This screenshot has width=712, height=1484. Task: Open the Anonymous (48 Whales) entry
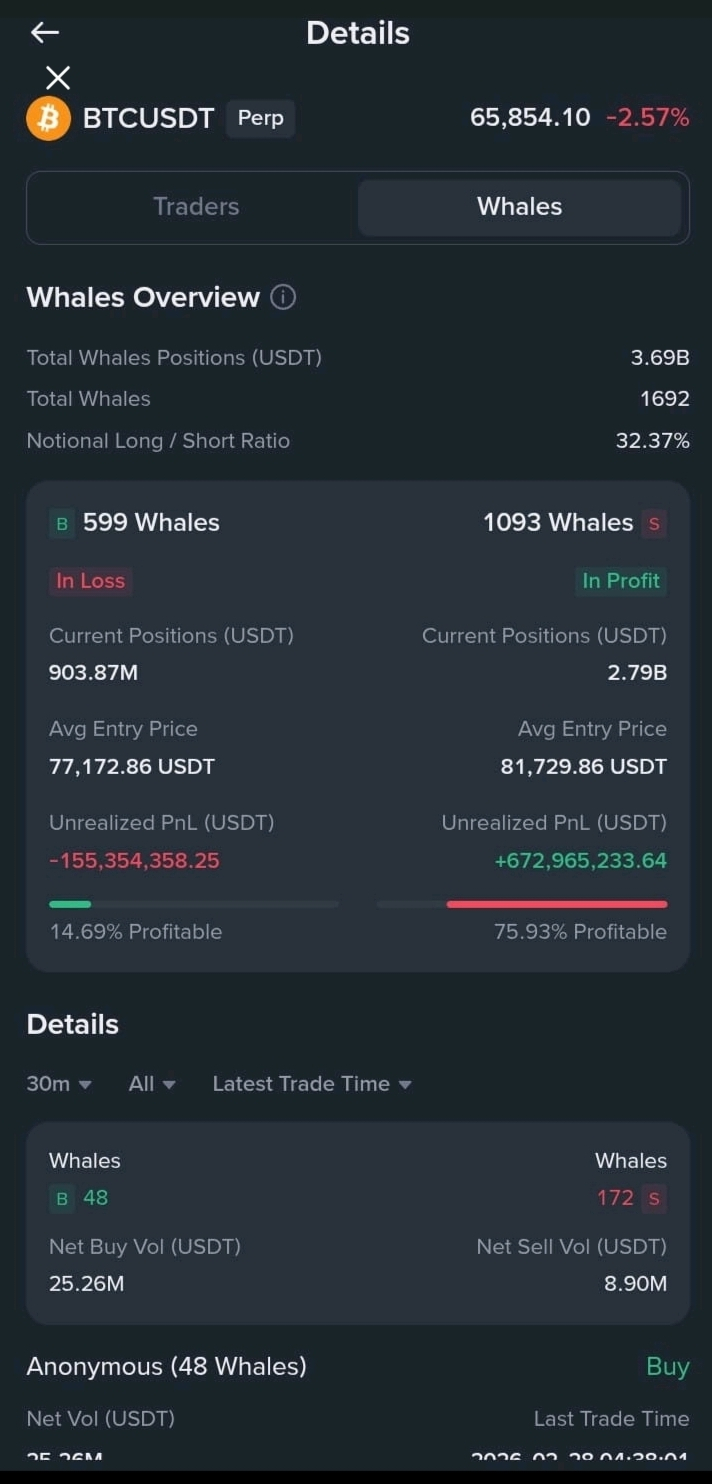(166, 1366)
